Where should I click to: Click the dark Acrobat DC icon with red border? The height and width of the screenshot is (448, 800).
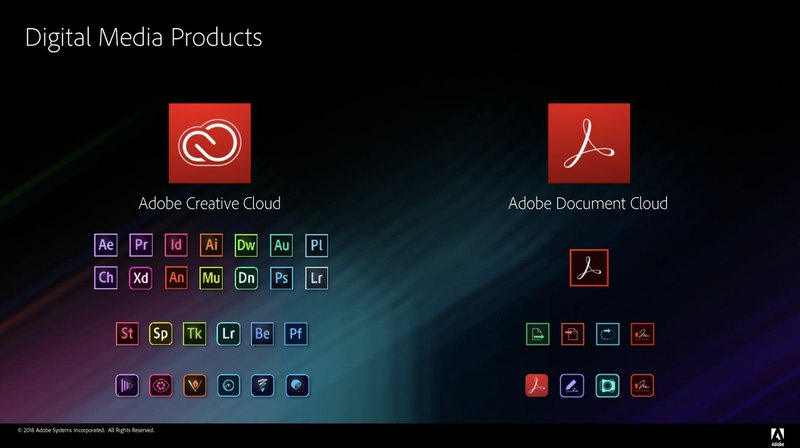coord(589,268)
